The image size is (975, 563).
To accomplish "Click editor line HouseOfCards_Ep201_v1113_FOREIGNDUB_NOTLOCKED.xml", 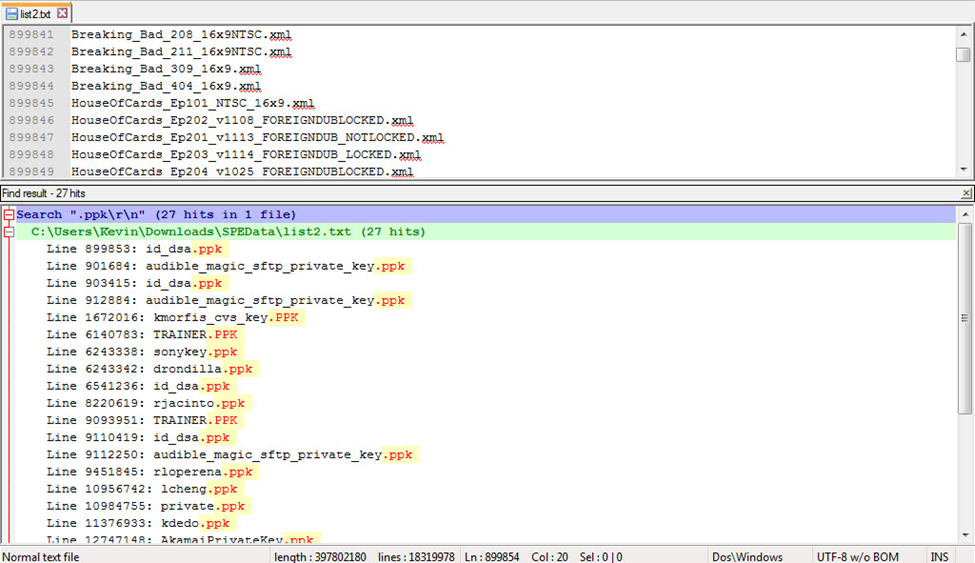I will (x=257, y=137).
